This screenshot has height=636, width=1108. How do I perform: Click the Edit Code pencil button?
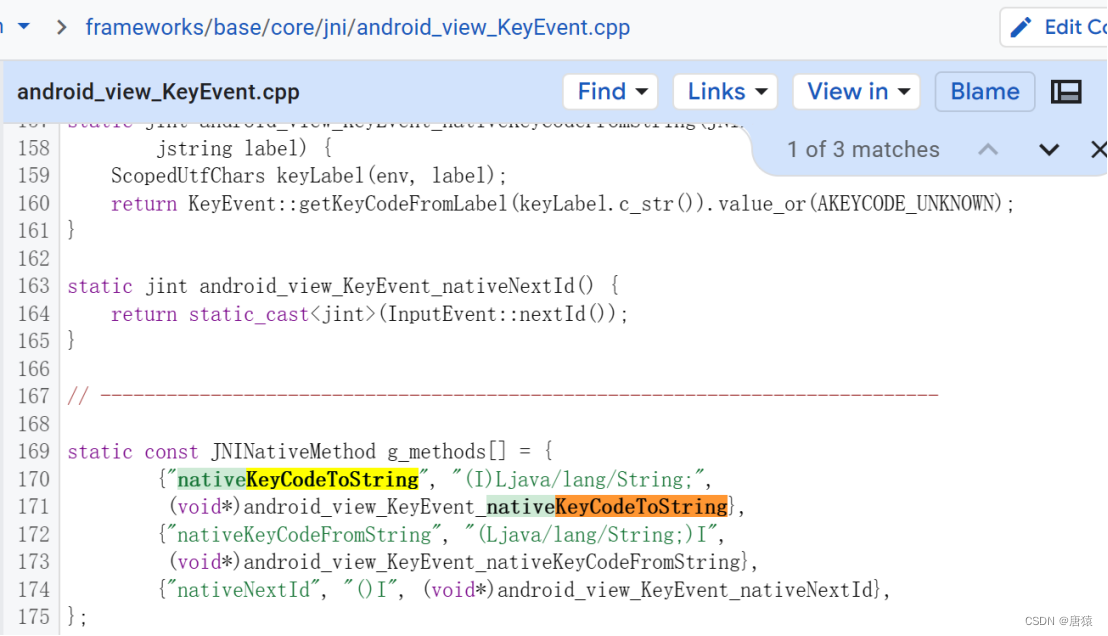point(1054,28)
